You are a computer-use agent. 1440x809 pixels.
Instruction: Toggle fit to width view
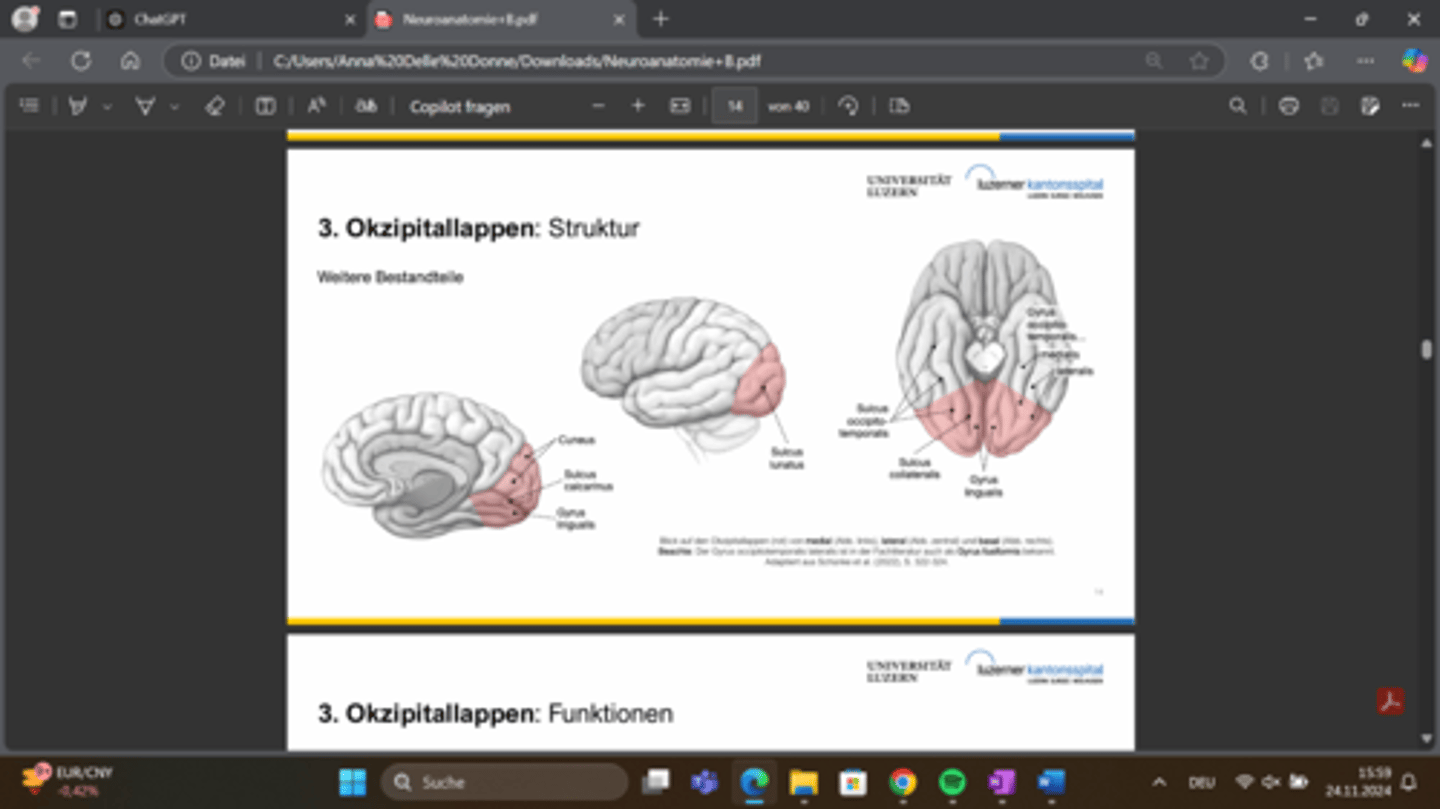coord(680,106)
